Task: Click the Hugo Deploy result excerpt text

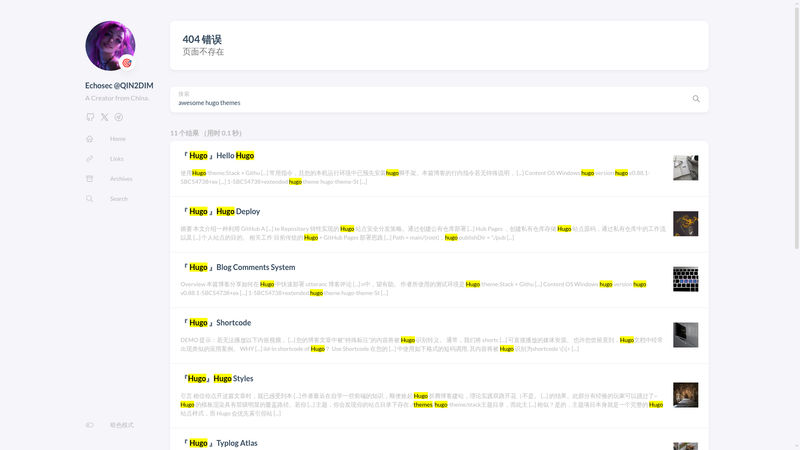Action: [423, 233]
